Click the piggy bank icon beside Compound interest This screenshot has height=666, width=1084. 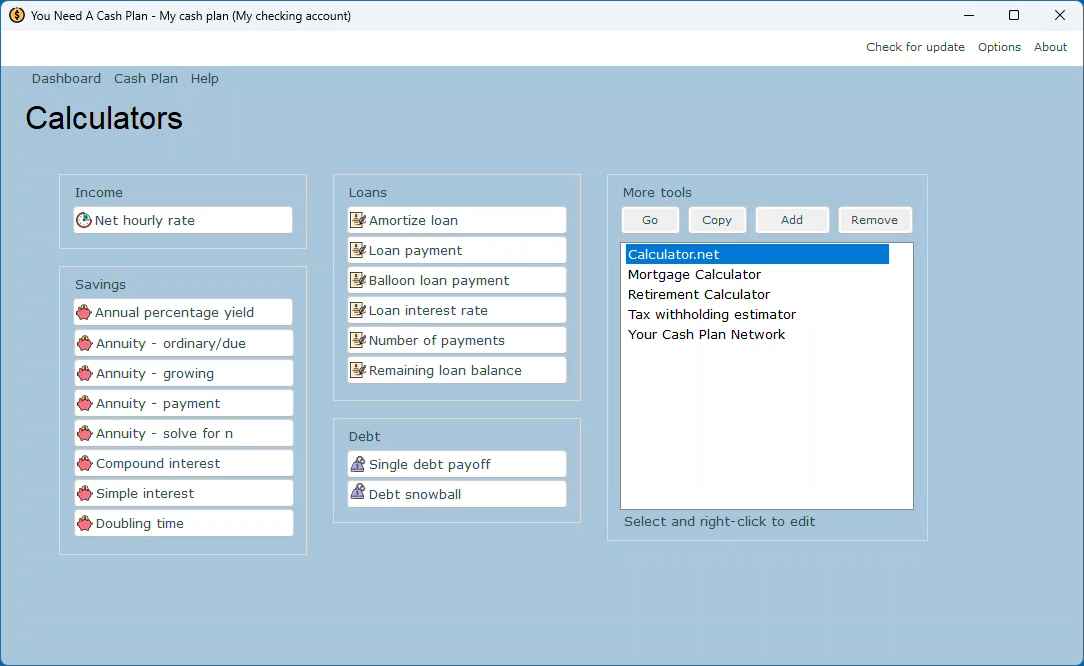point(84,464)
